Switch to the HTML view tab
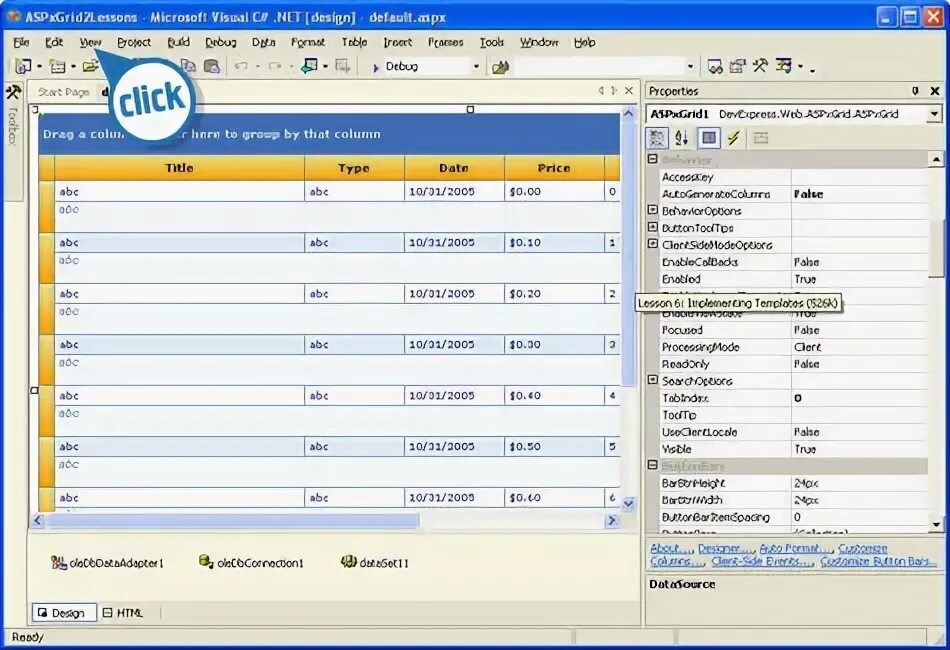 point(123,613)
